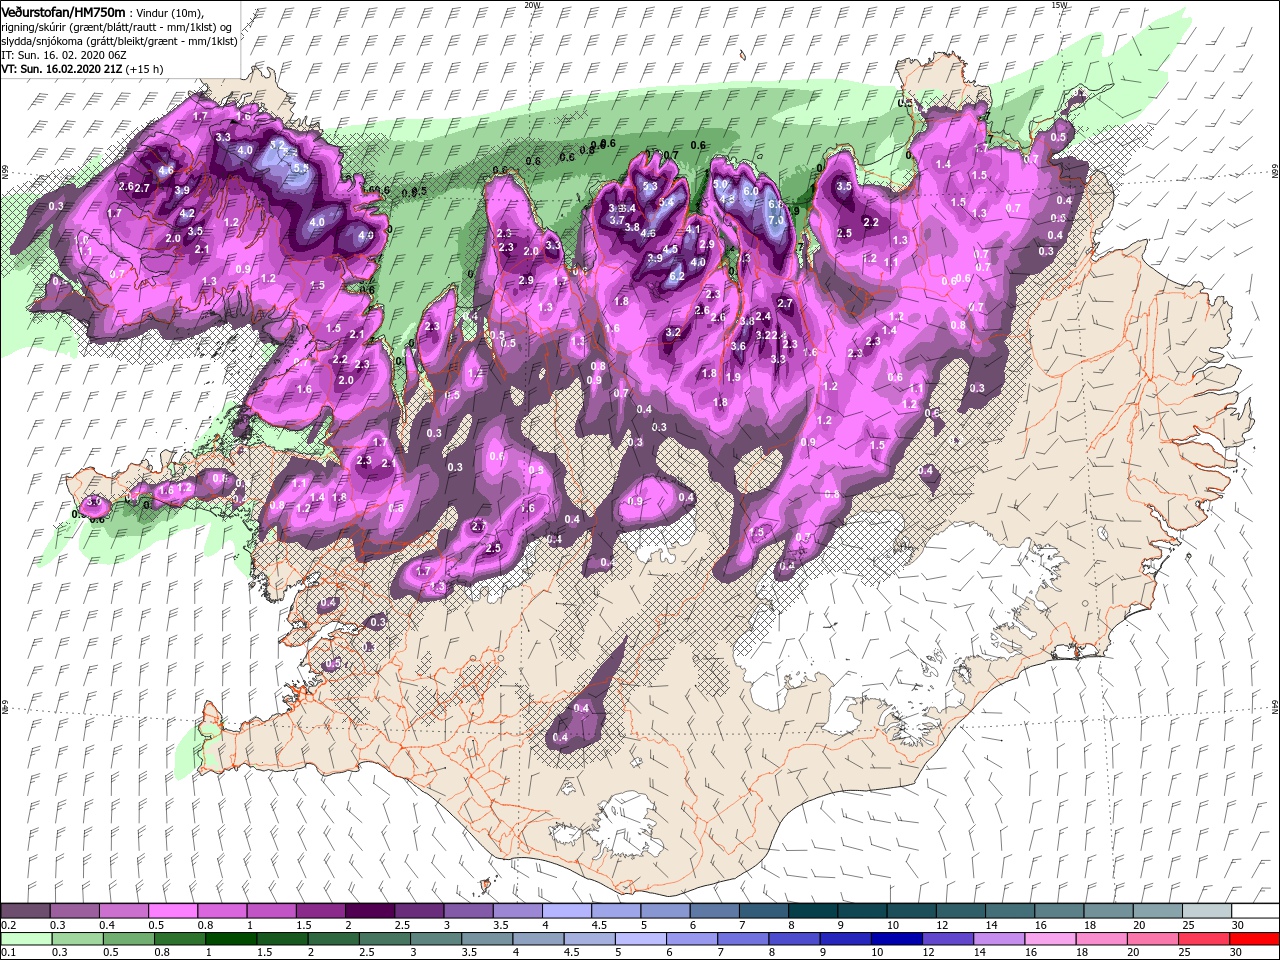
Task: Select the '4.9' precipitation value on map
Action: coord(365,236)
